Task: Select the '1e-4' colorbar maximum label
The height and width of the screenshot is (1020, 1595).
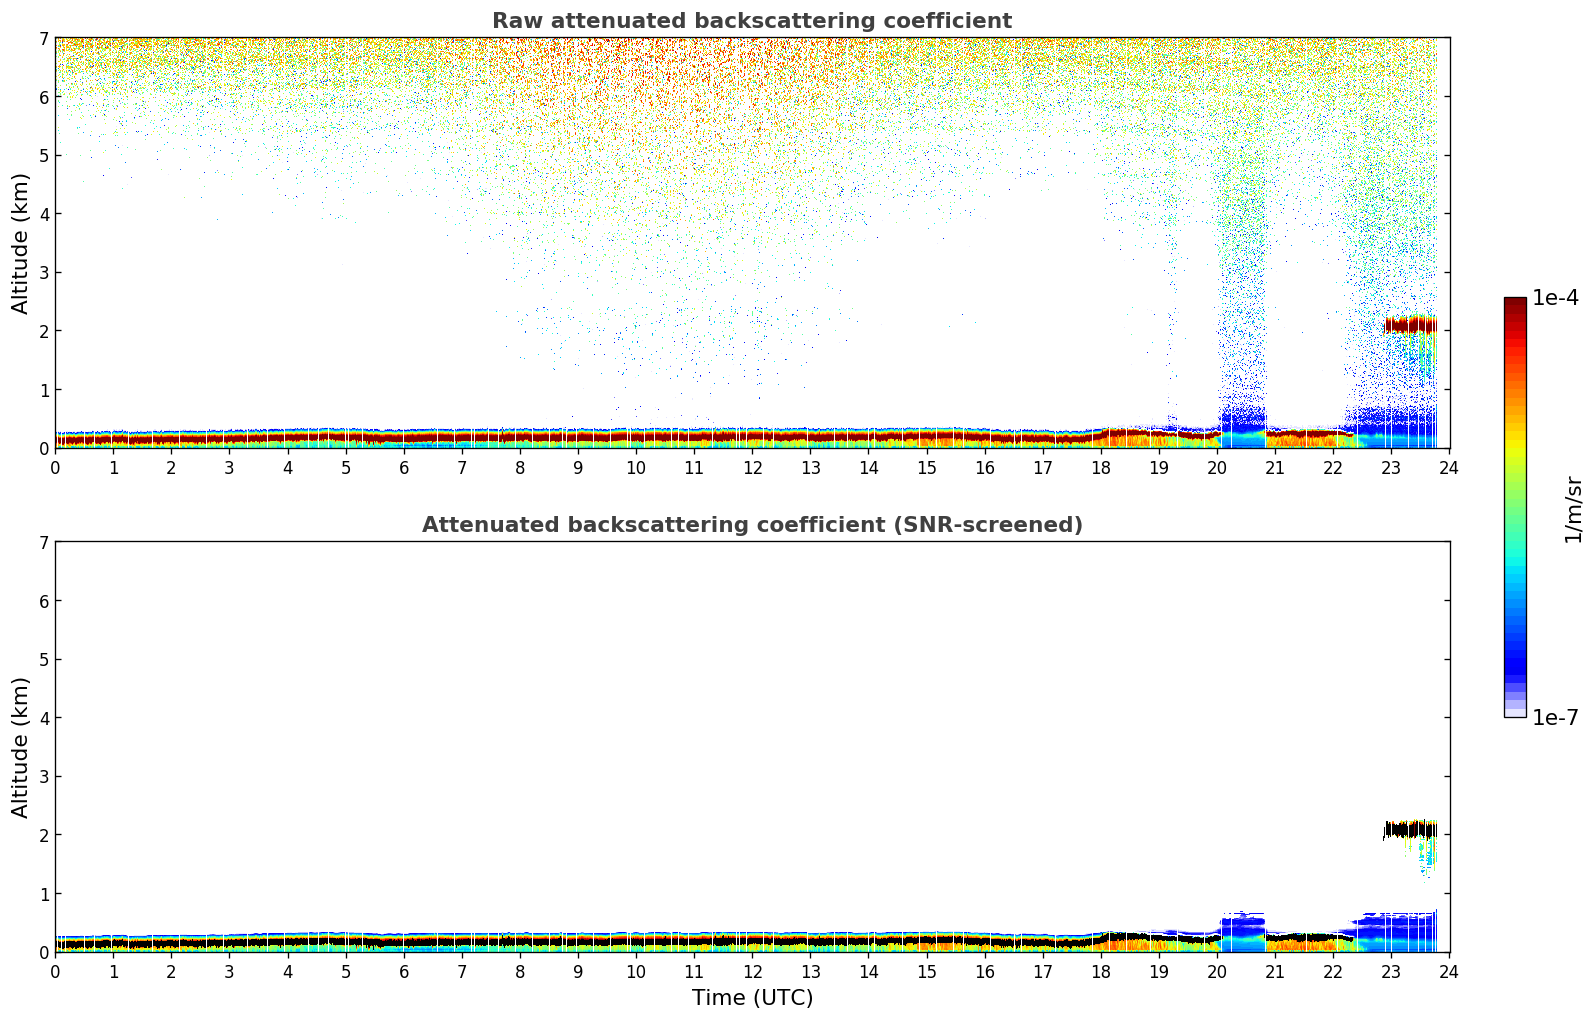Action: tap(1556, 298)
